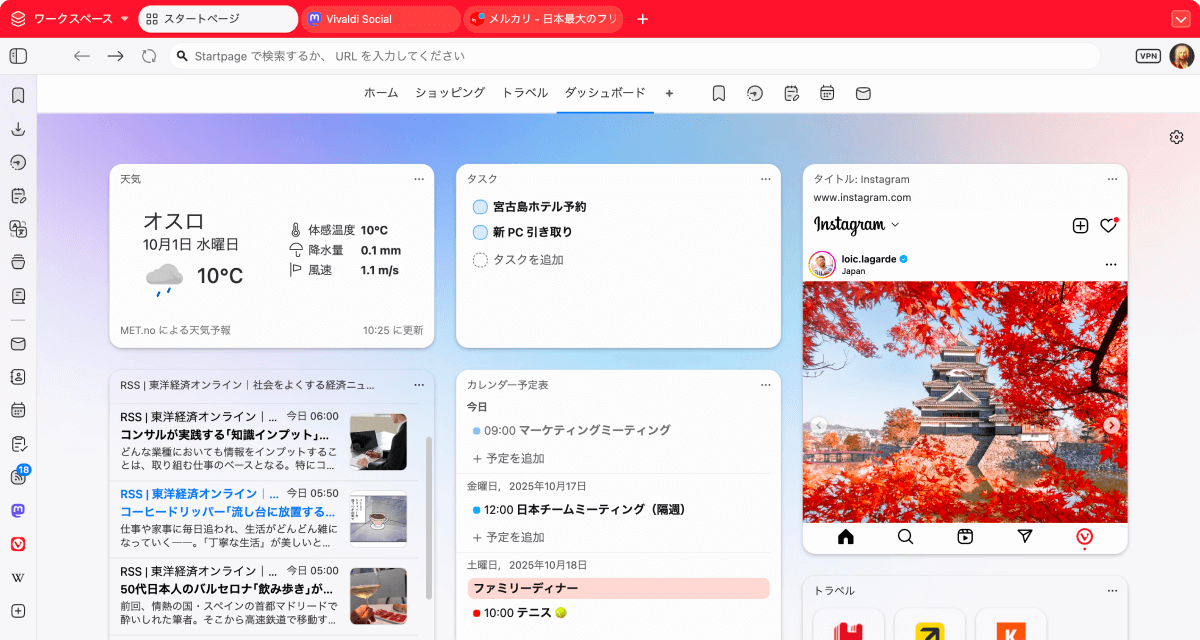
Task: Open the Downloads panel in the sidebar
Action: pyautogui.click(x=18, y=128)
